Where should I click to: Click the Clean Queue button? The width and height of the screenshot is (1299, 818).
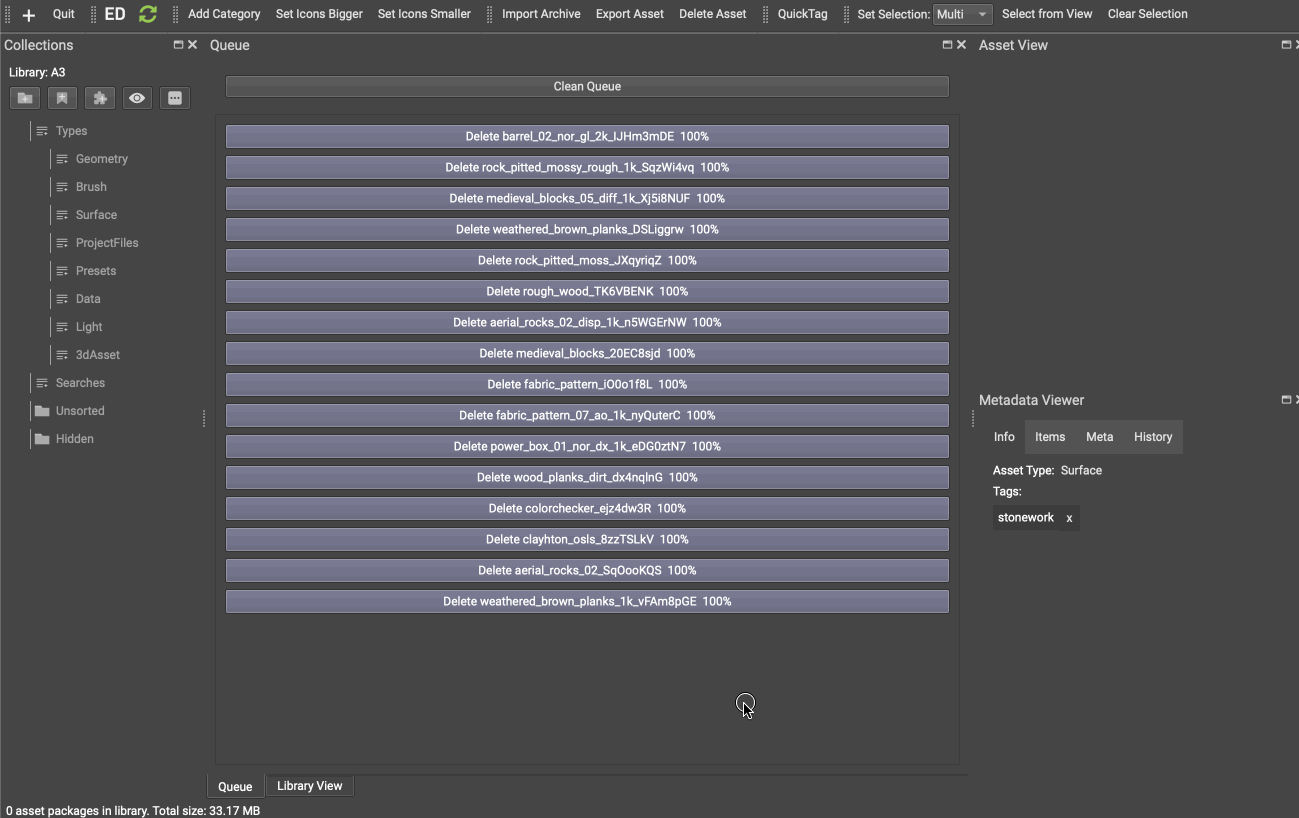coord(587,87)
